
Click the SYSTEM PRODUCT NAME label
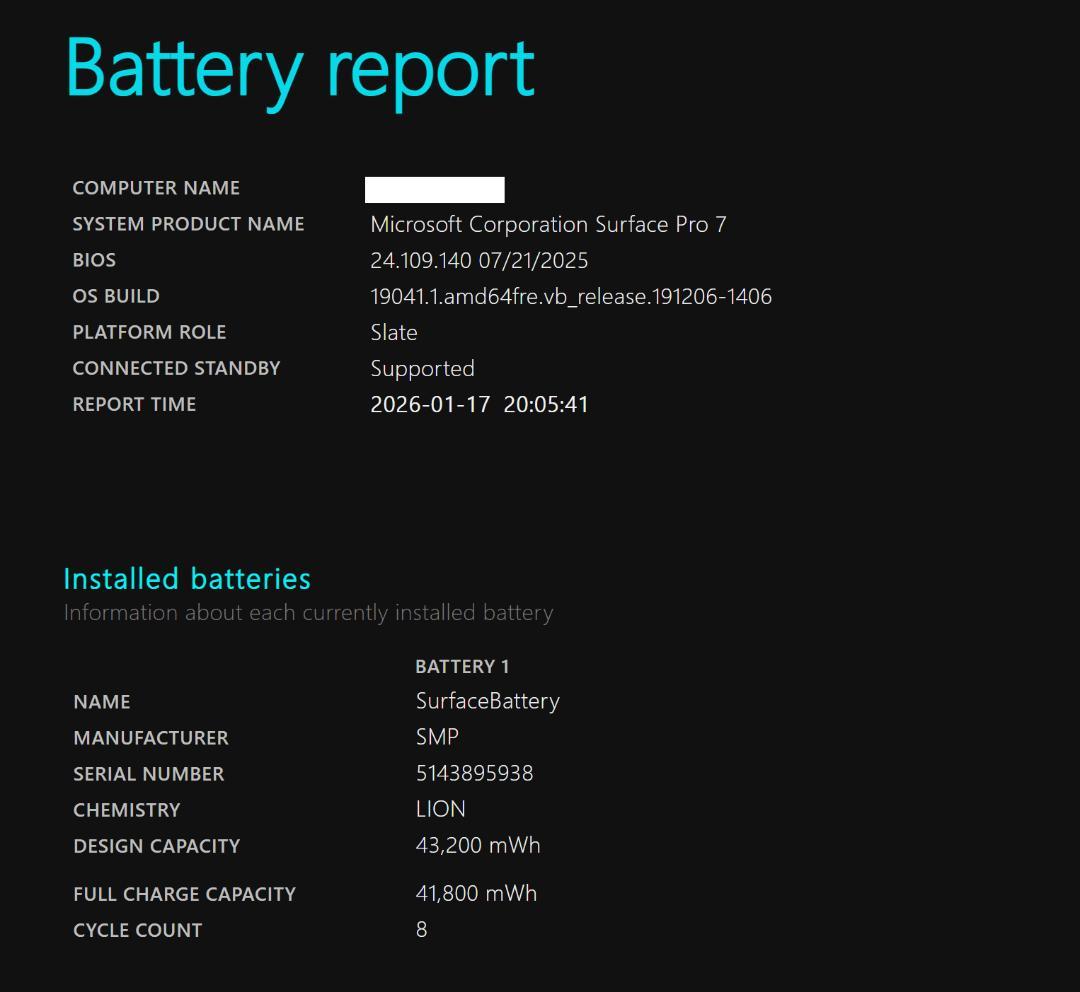click(x=188, y=224)
